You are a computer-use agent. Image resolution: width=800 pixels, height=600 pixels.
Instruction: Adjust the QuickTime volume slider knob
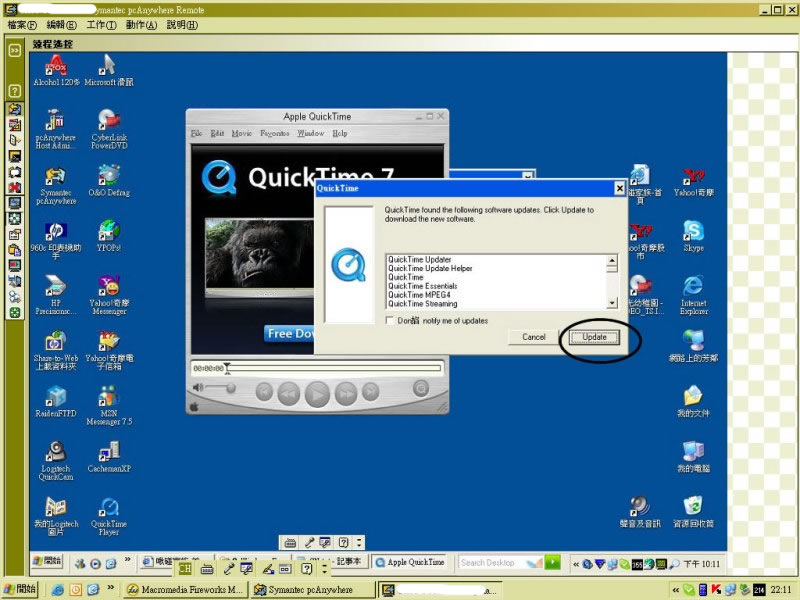(231, 389)
